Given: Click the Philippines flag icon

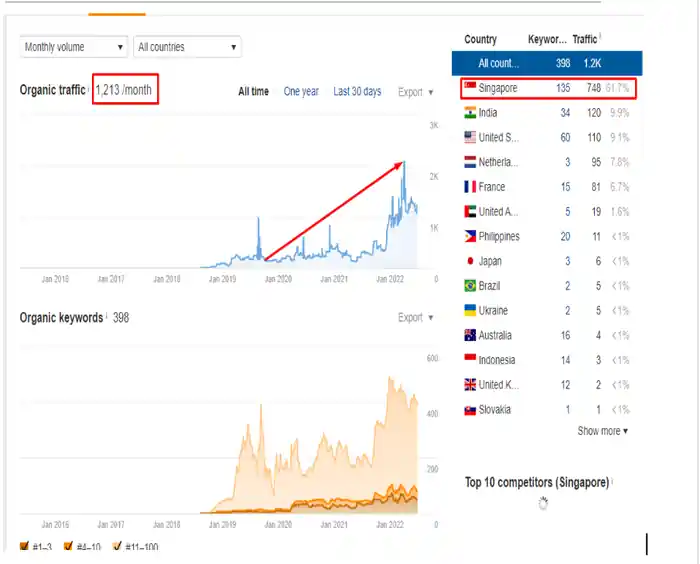Looking at the screenshot, I should [x=470, y=236].
